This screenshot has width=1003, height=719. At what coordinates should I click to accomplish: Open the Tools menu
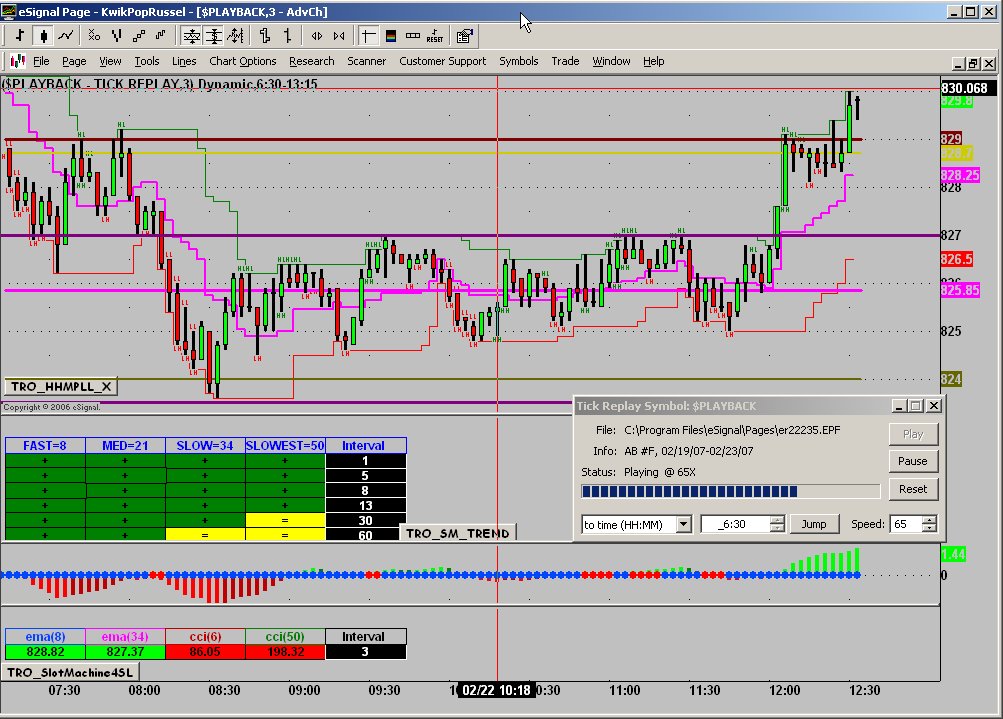(x=146, y=61)
